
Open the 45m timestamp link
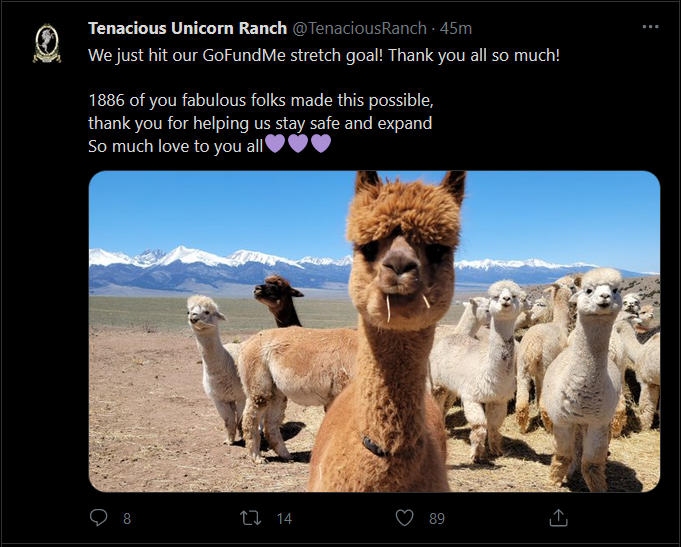456,28
